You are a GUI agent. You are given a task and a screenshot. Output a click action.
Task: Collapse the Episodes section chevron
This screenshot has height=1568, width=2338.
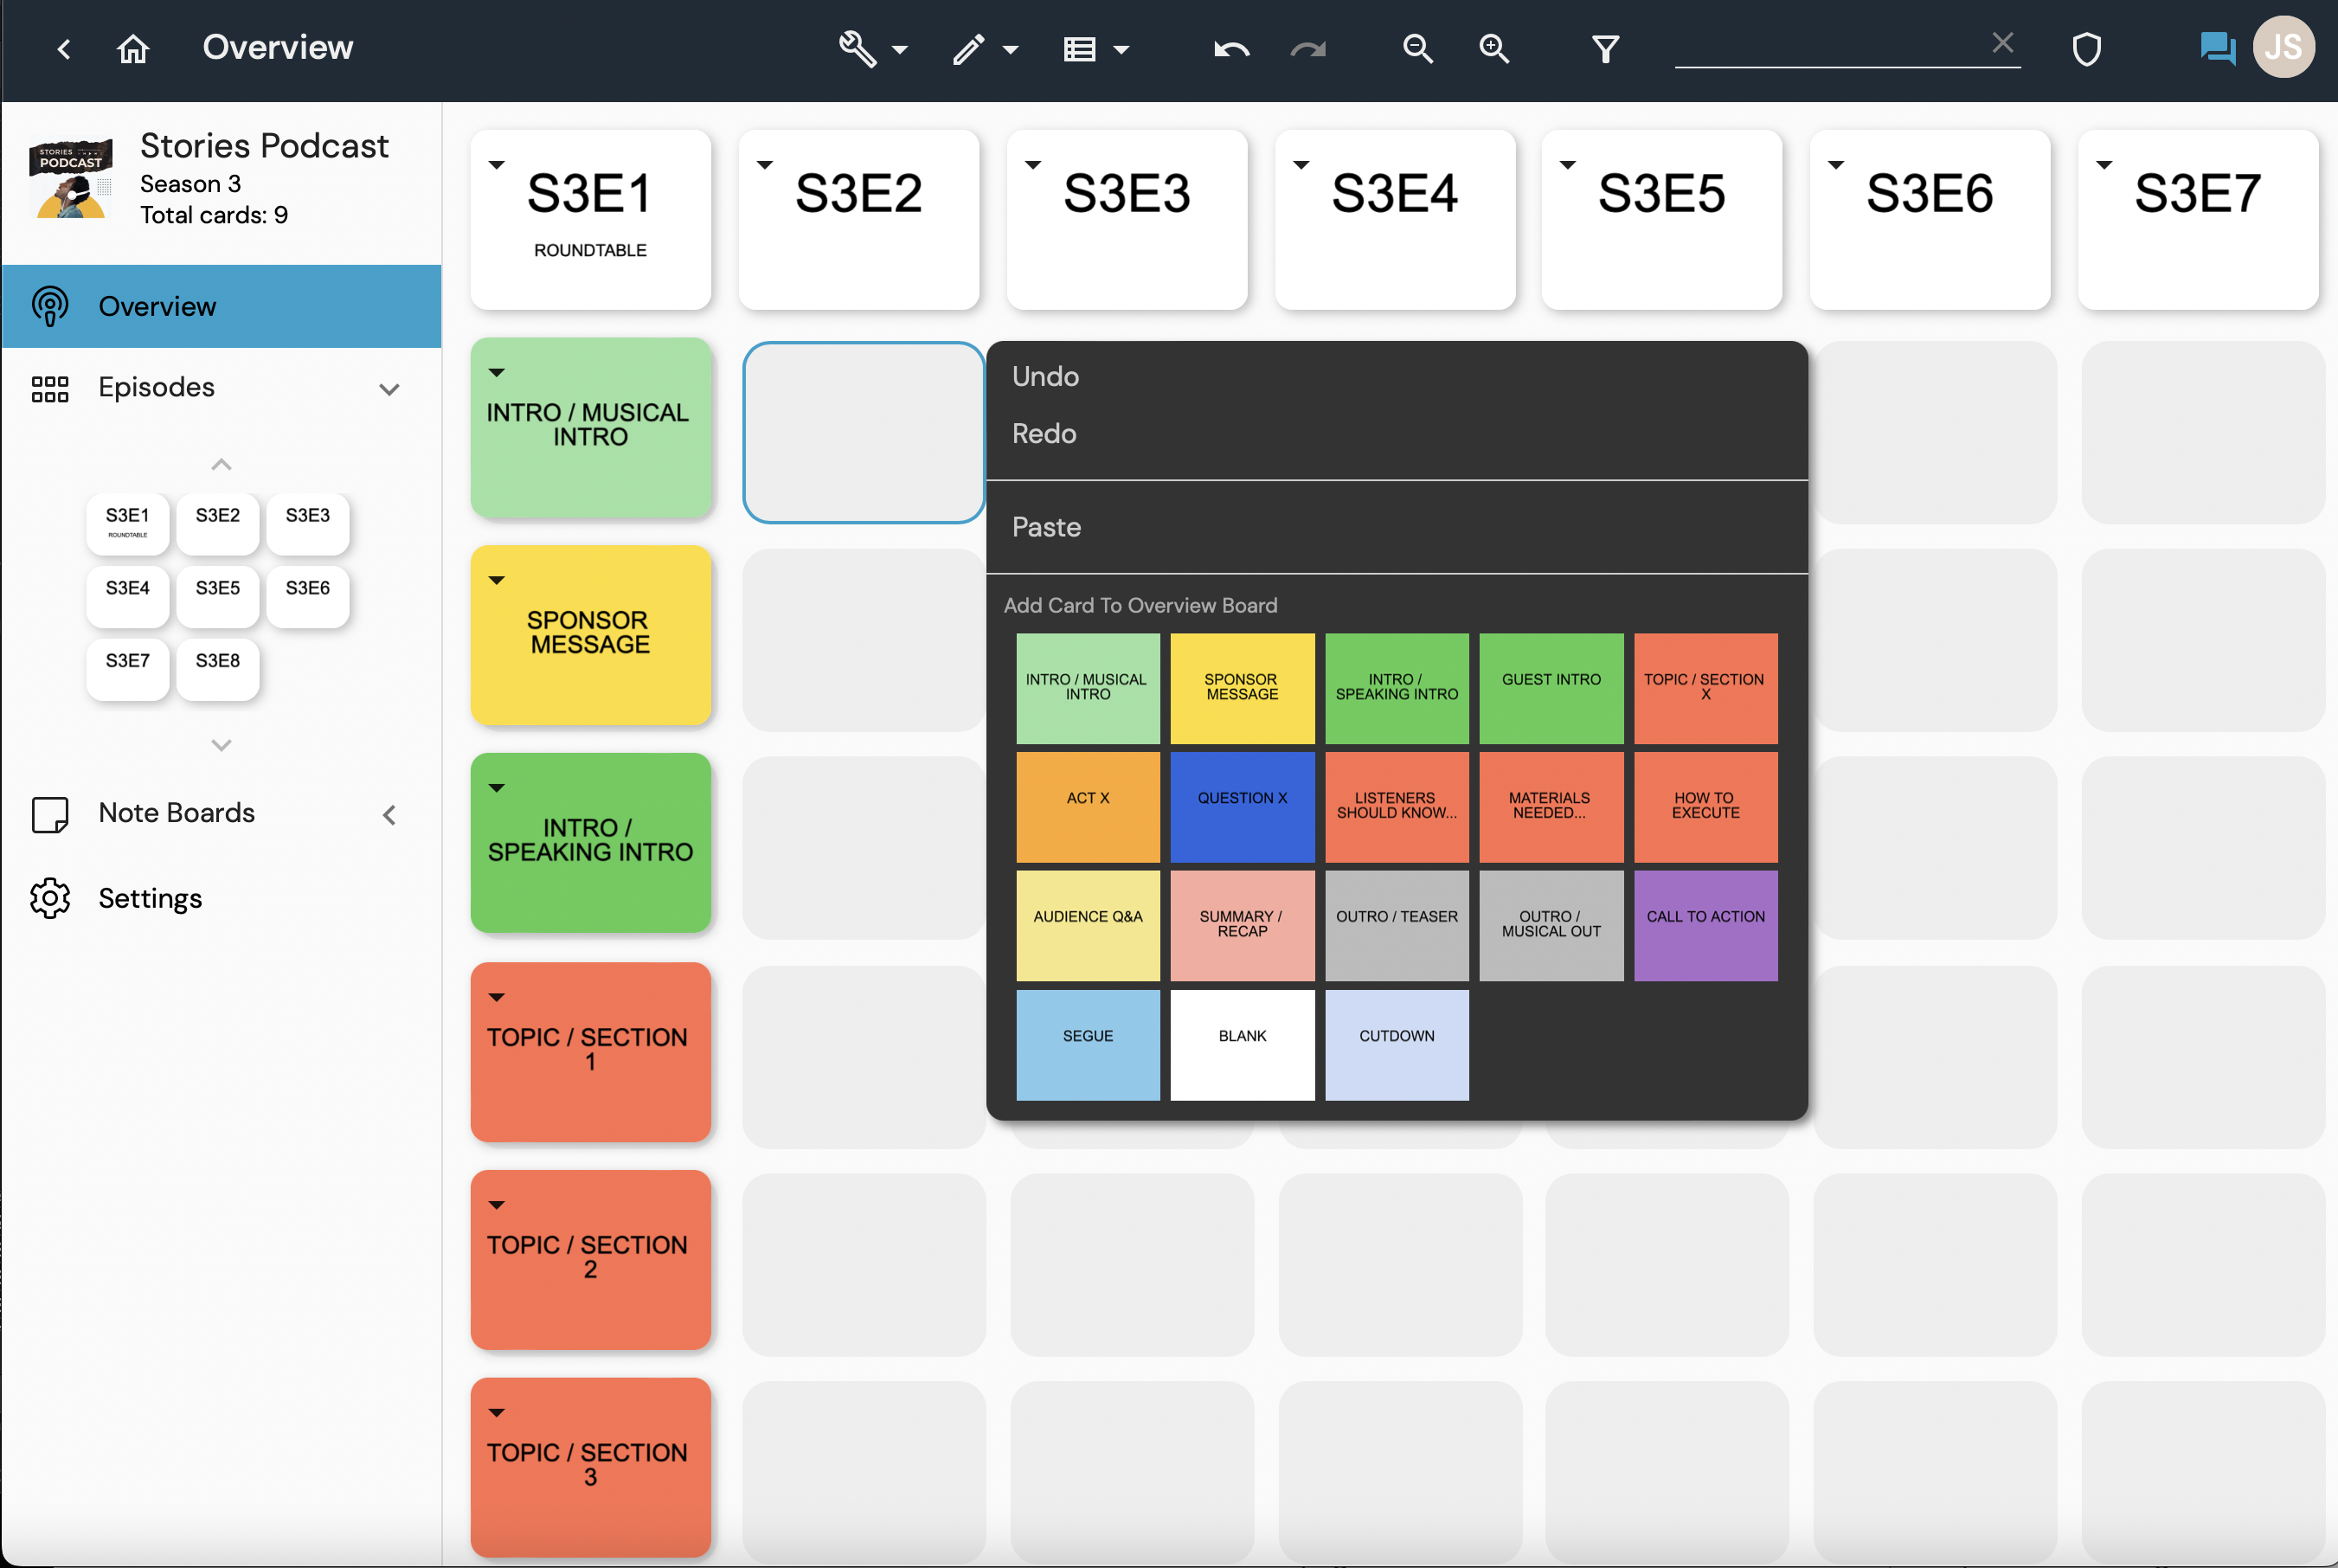pyautogui.click(x=390, y=389)
